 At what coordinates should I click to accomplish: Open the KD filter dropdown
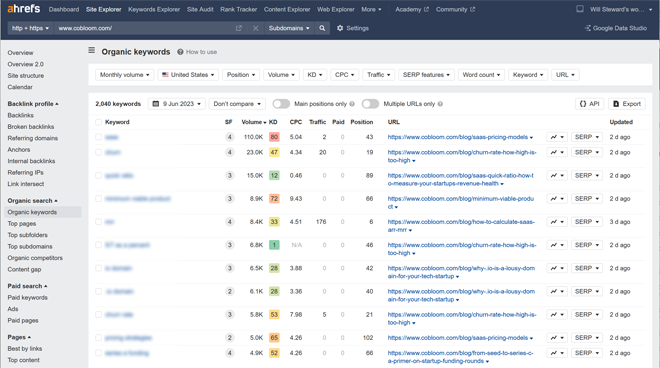pyautogui.click(x=314, y=75)
